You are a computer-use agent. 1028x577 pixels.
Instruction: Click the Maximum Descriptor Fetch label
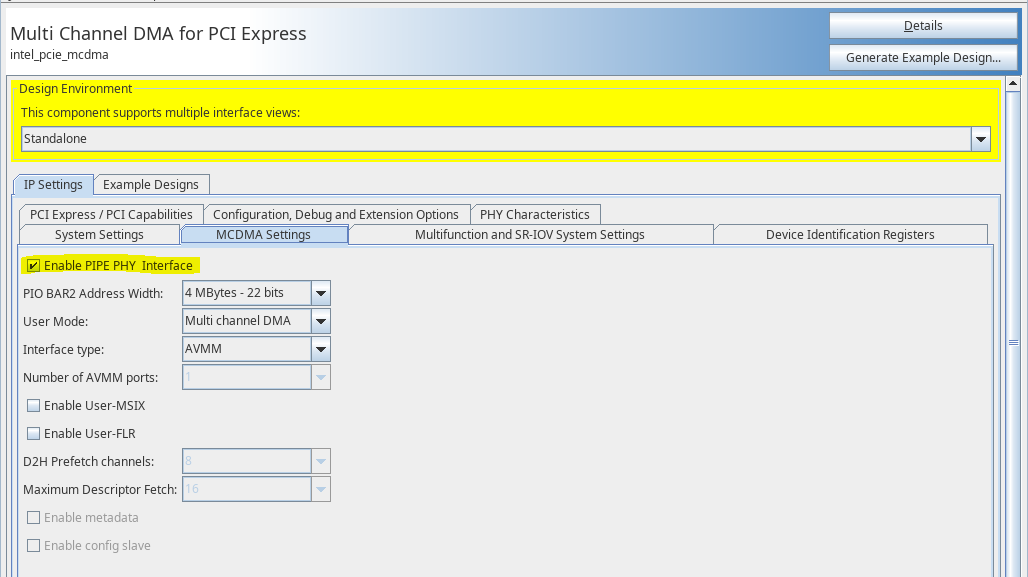click(x=100, y=490)
